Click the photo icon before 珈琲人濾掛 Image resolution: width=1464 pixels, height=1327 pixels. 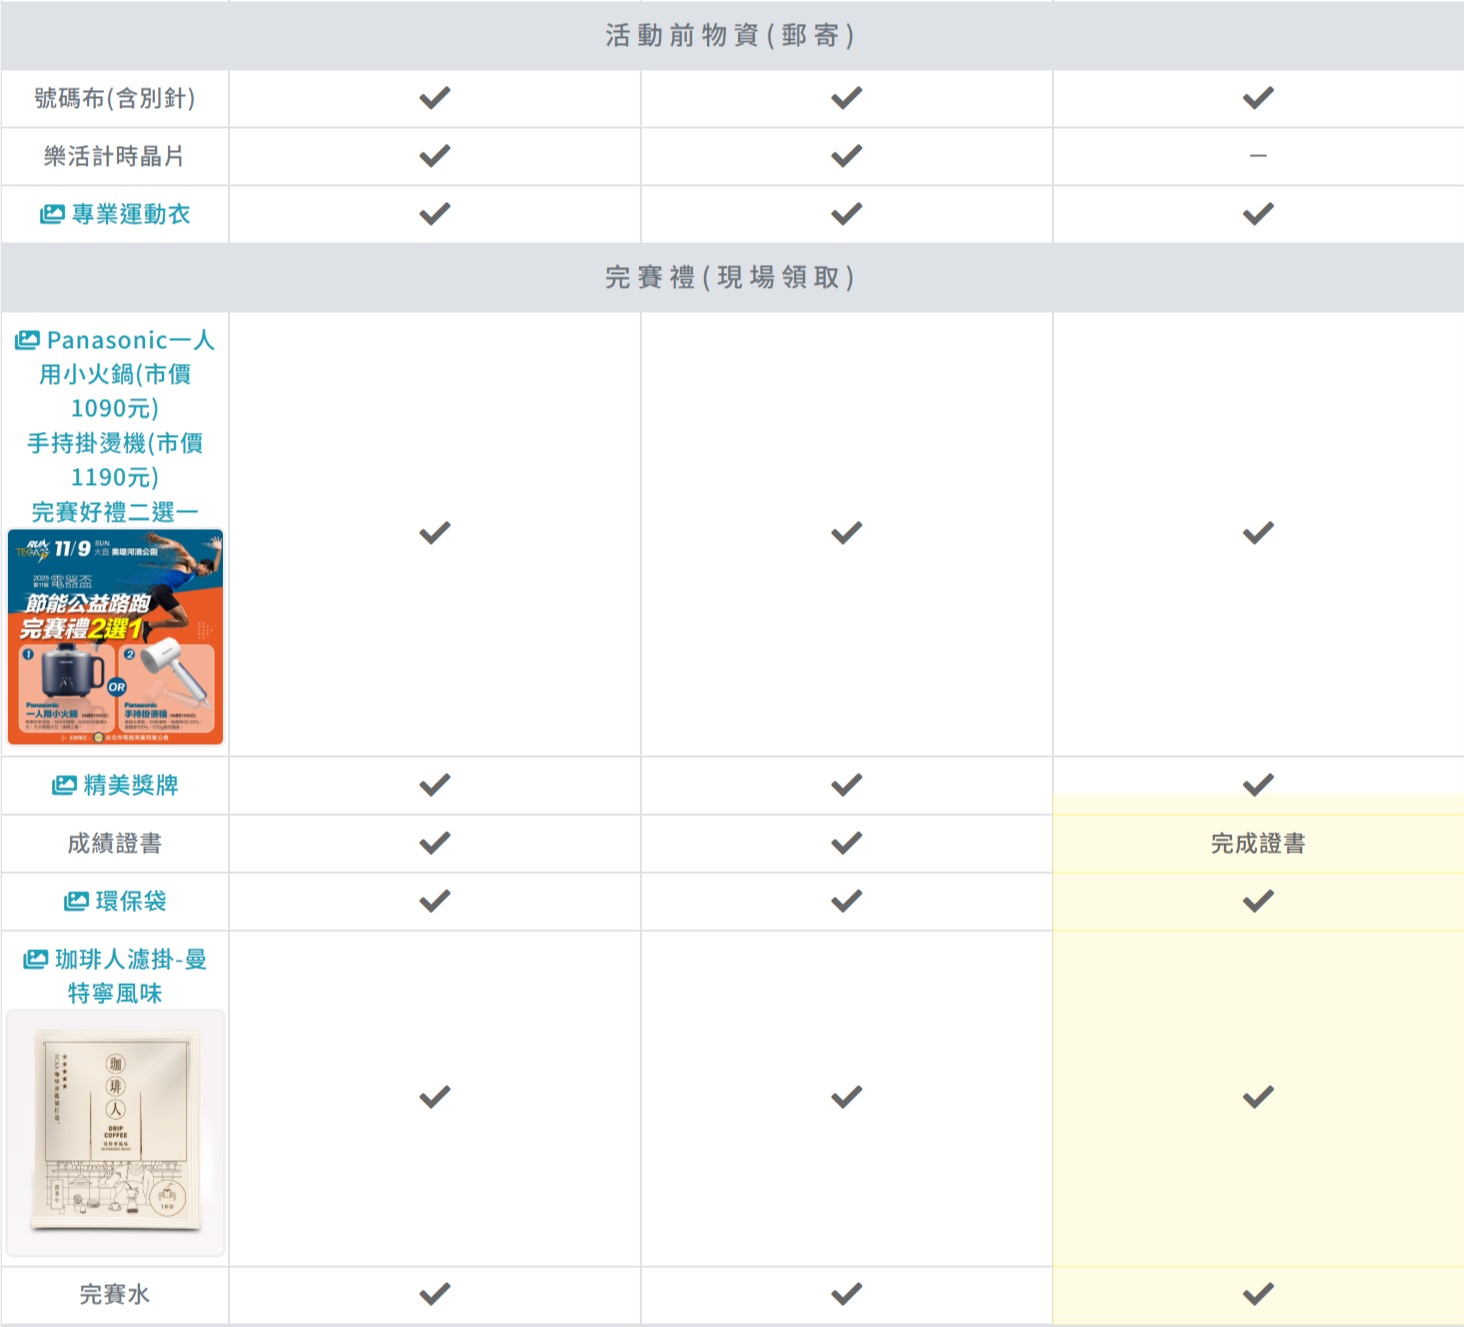tap(35, 959)
